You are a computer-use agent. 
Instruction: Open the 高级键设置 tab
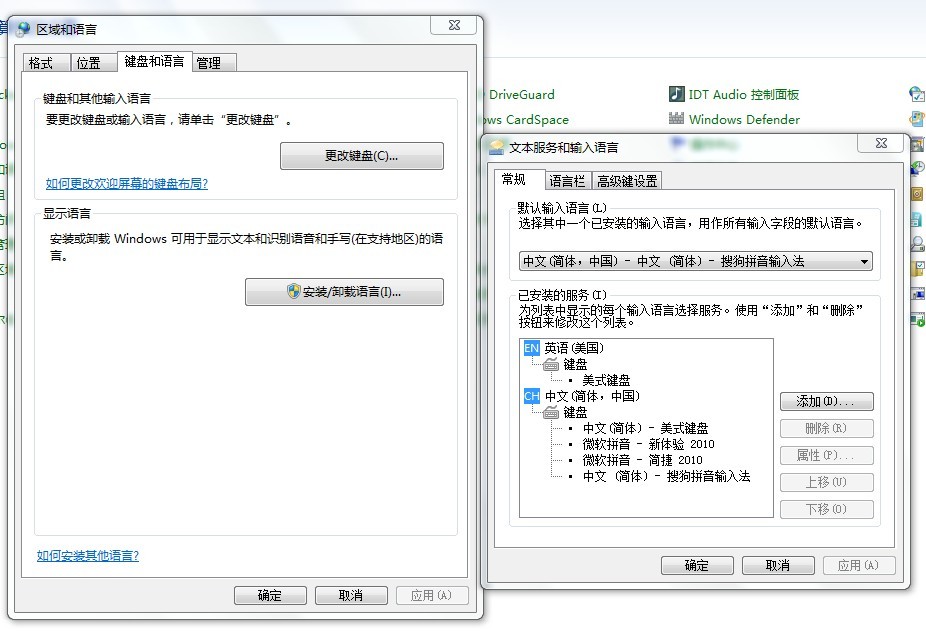click(x=627, y=181)
